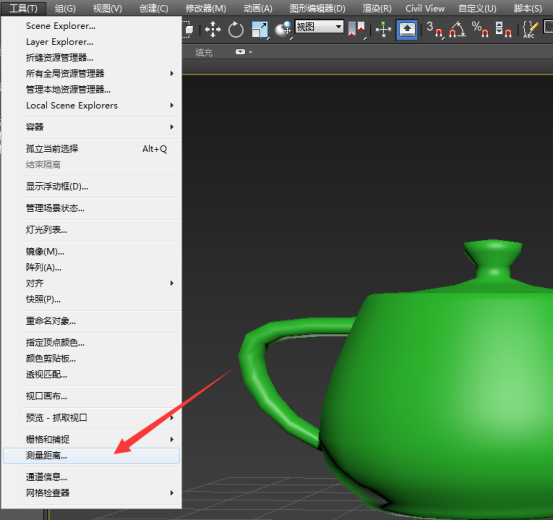
Task: Select the Uniform Scale tool
Action: pos(260,30)
